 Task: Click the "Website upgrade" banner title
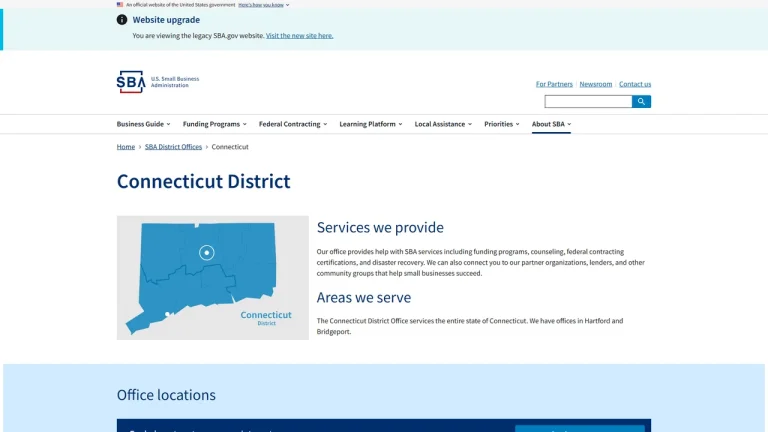[x=166, y=20]
